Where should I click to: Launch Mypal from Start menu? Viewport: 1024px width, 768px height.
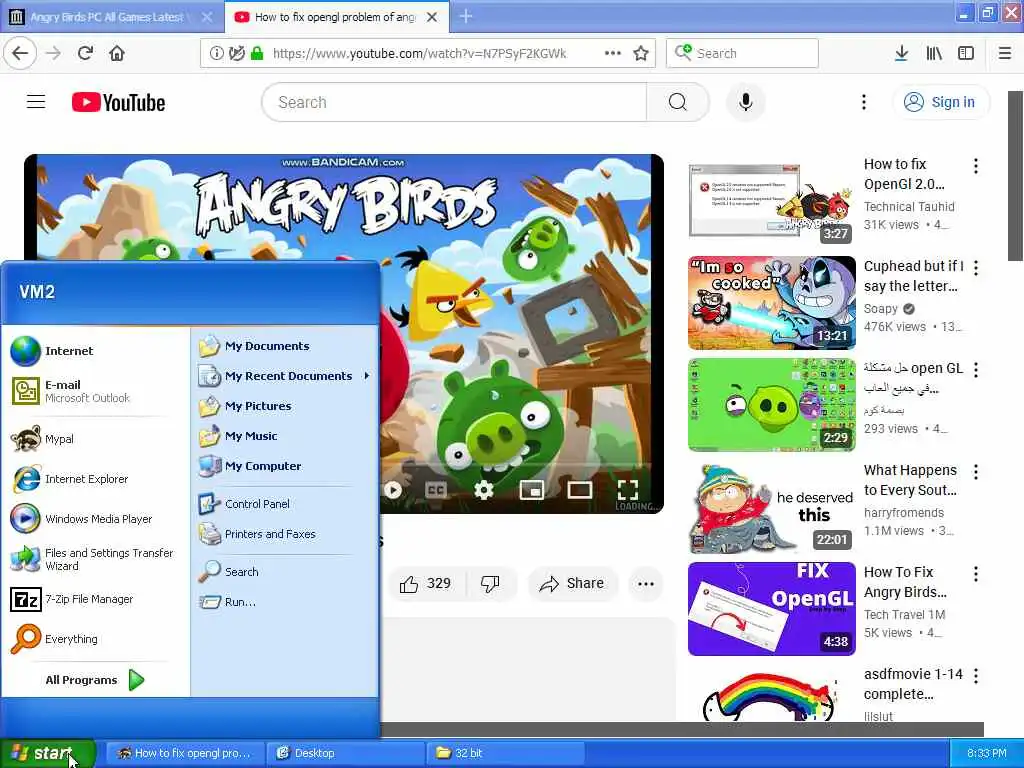95,439
